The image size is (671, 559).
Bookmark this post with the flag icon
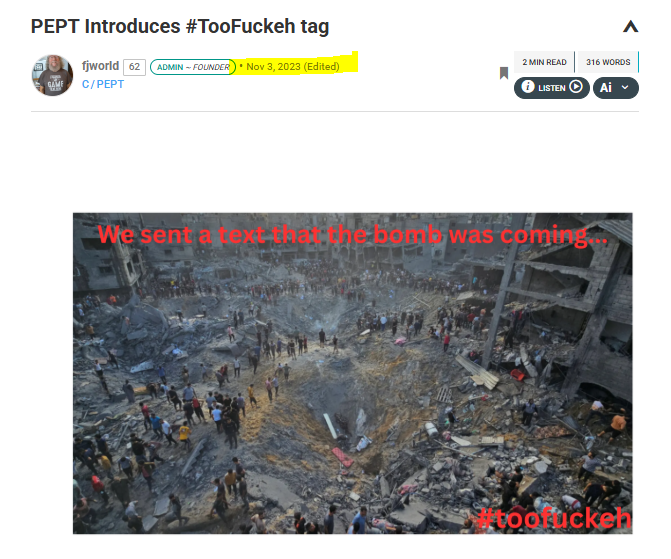tap(504, 73)
